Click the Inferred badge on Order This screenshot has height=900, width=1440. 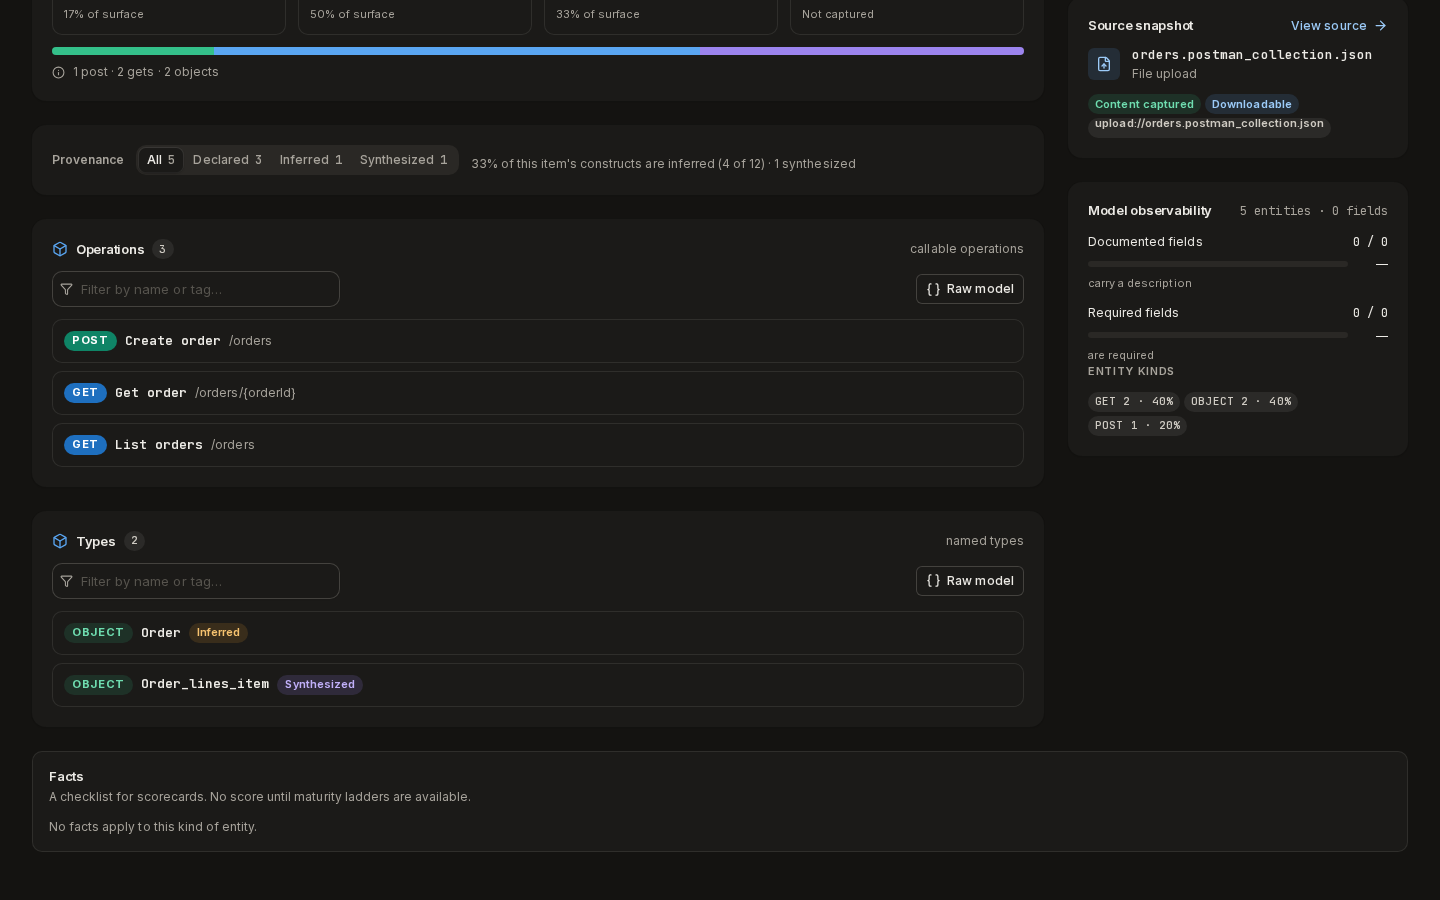218,633
